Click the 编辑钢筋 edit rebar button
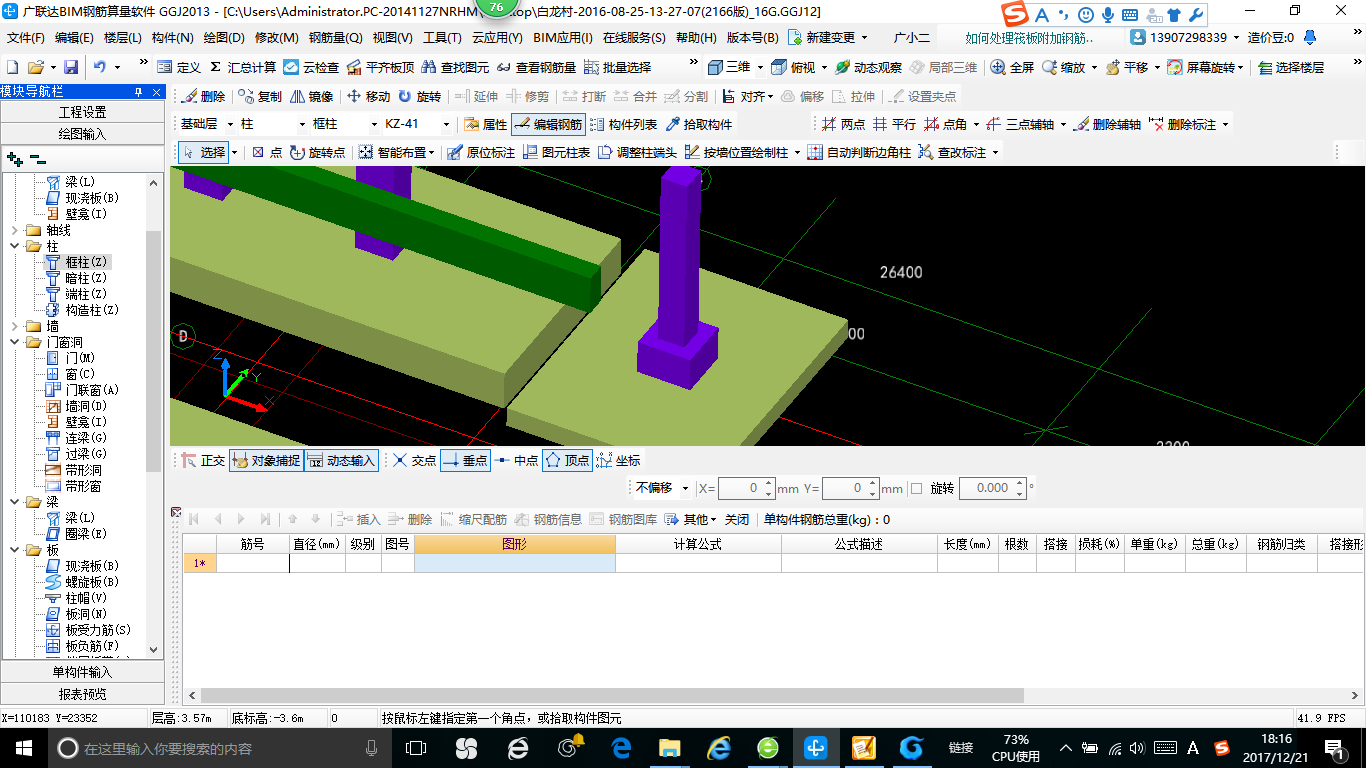Viewport: 1366px width, 768px height. 548,124
